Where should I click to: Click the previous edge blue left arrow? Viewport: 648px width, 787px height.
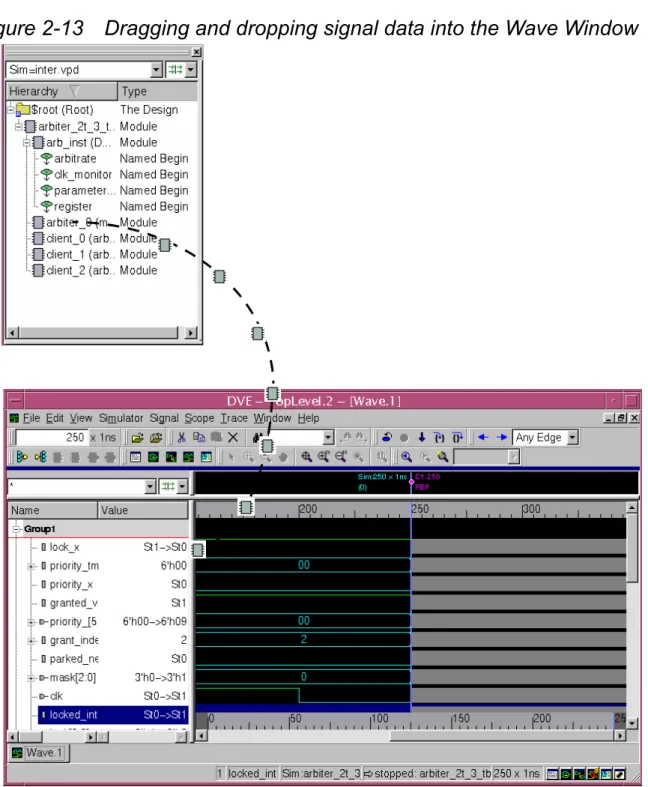tap(483, 437)
